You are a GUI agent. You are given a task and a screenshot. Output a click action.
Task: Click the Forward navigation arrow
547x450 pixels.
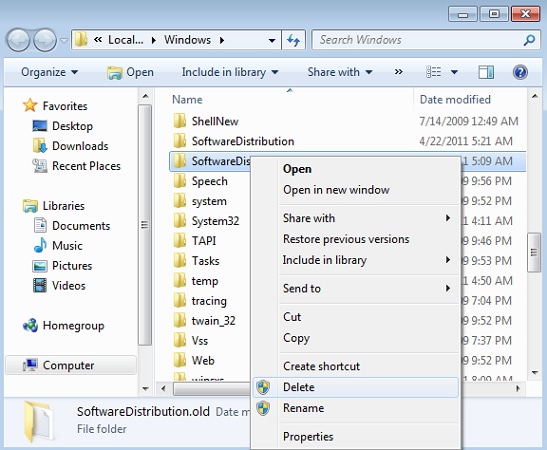click(x=45, y=40)
